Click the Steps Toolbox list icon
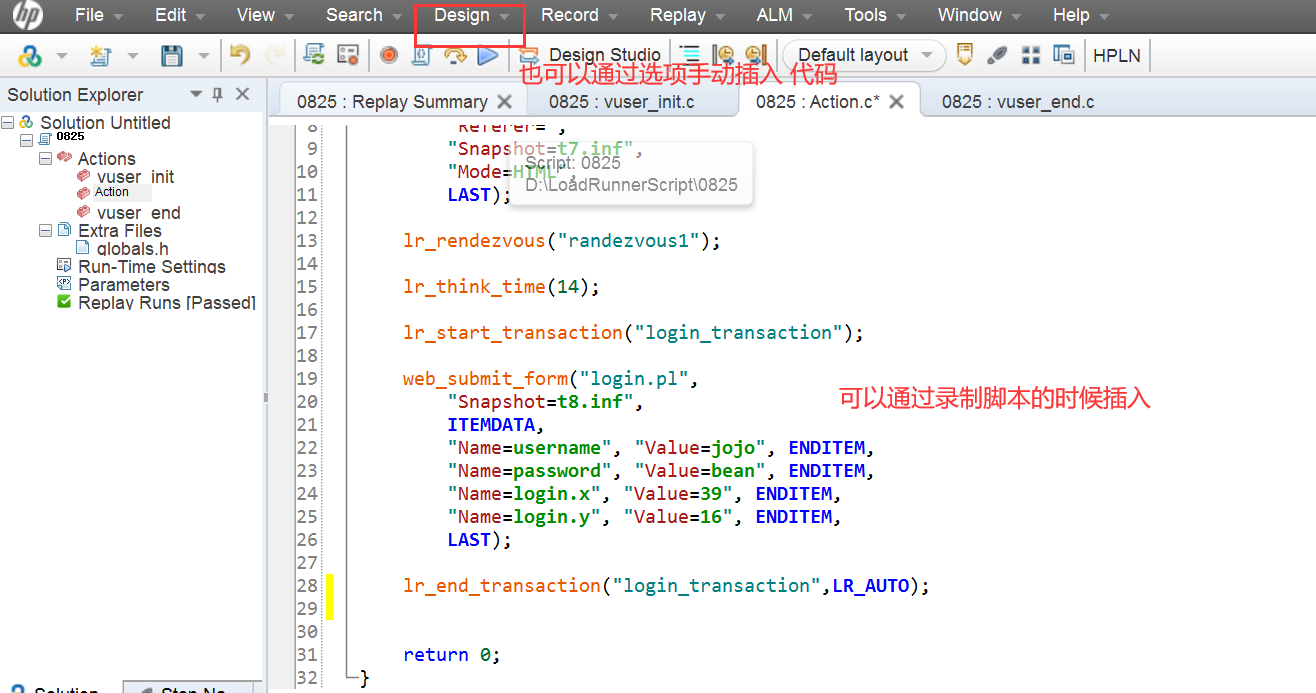 click(x=690, y=55)
